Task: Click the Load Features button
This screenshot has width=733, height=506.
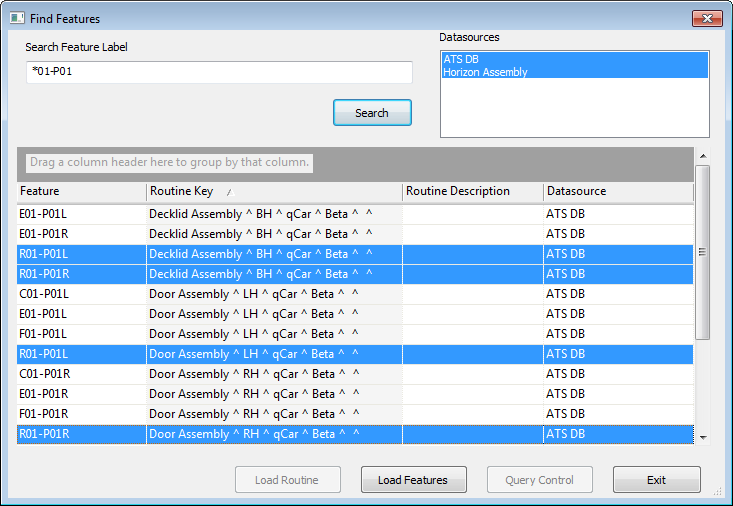Action: 412,480
